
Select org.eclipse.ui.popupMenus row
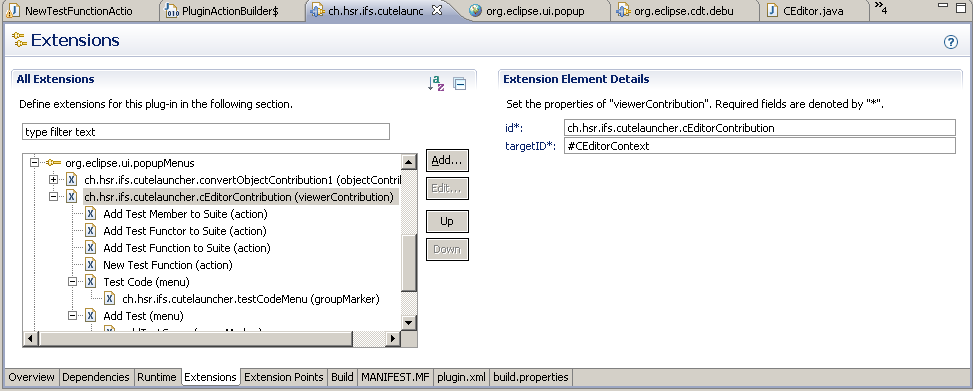129,163
